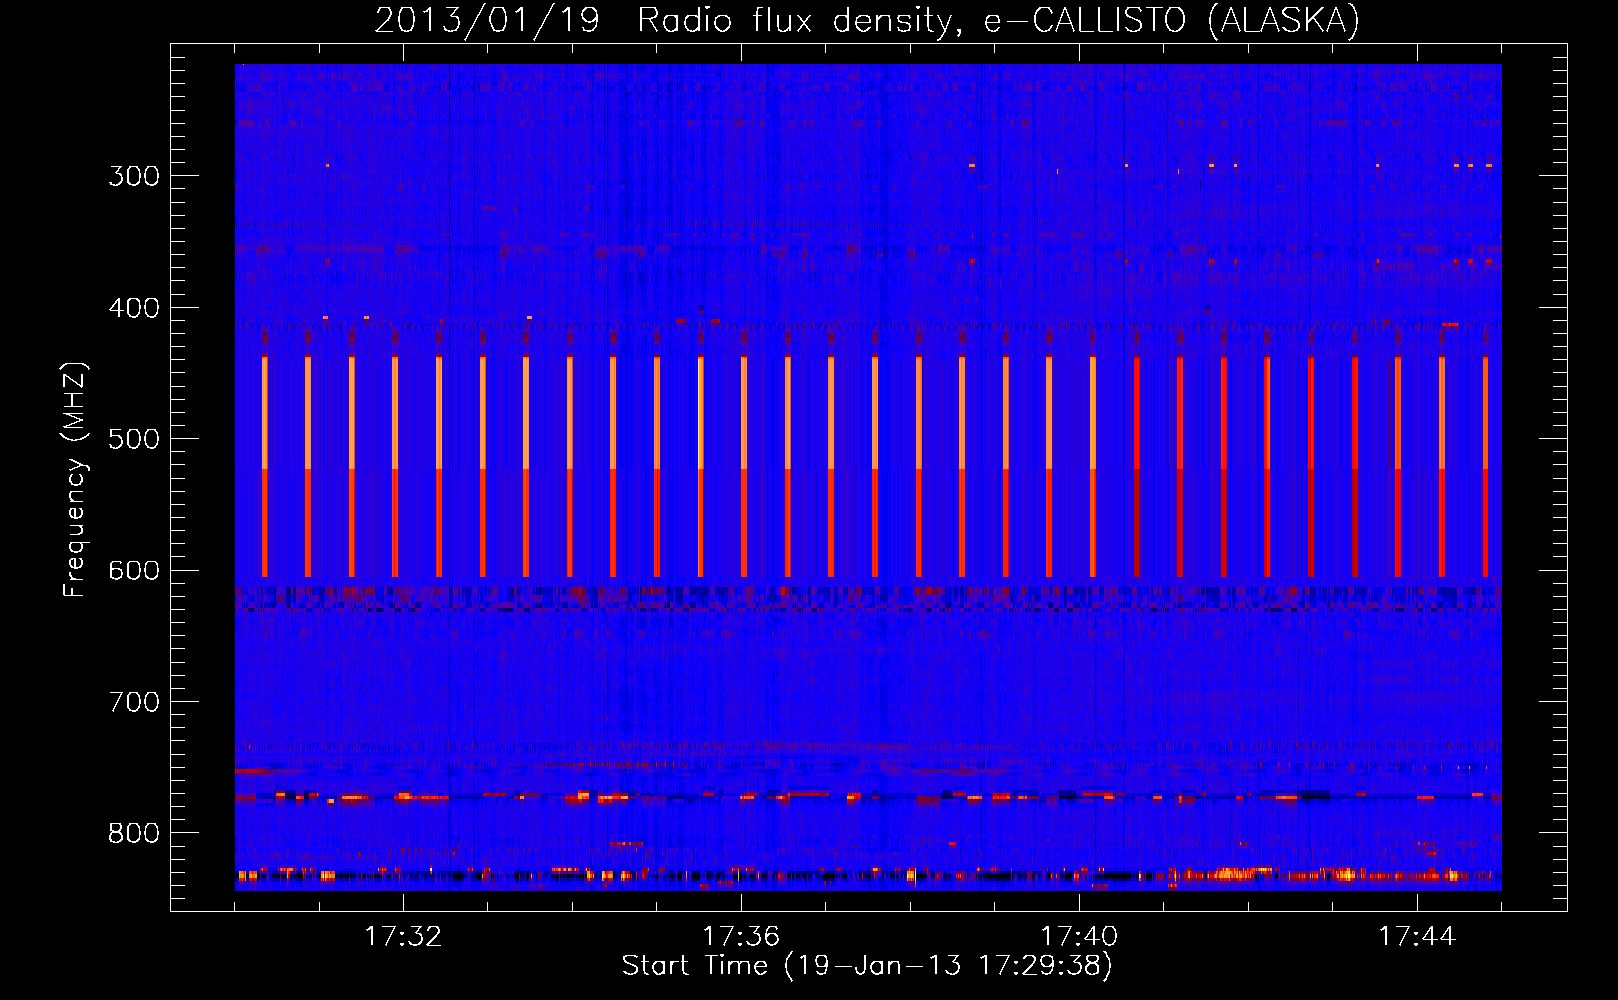This screenshot has width=1618, height=1000.
Task: Click the 800 frequency tick label
Action: coord(134,834)
